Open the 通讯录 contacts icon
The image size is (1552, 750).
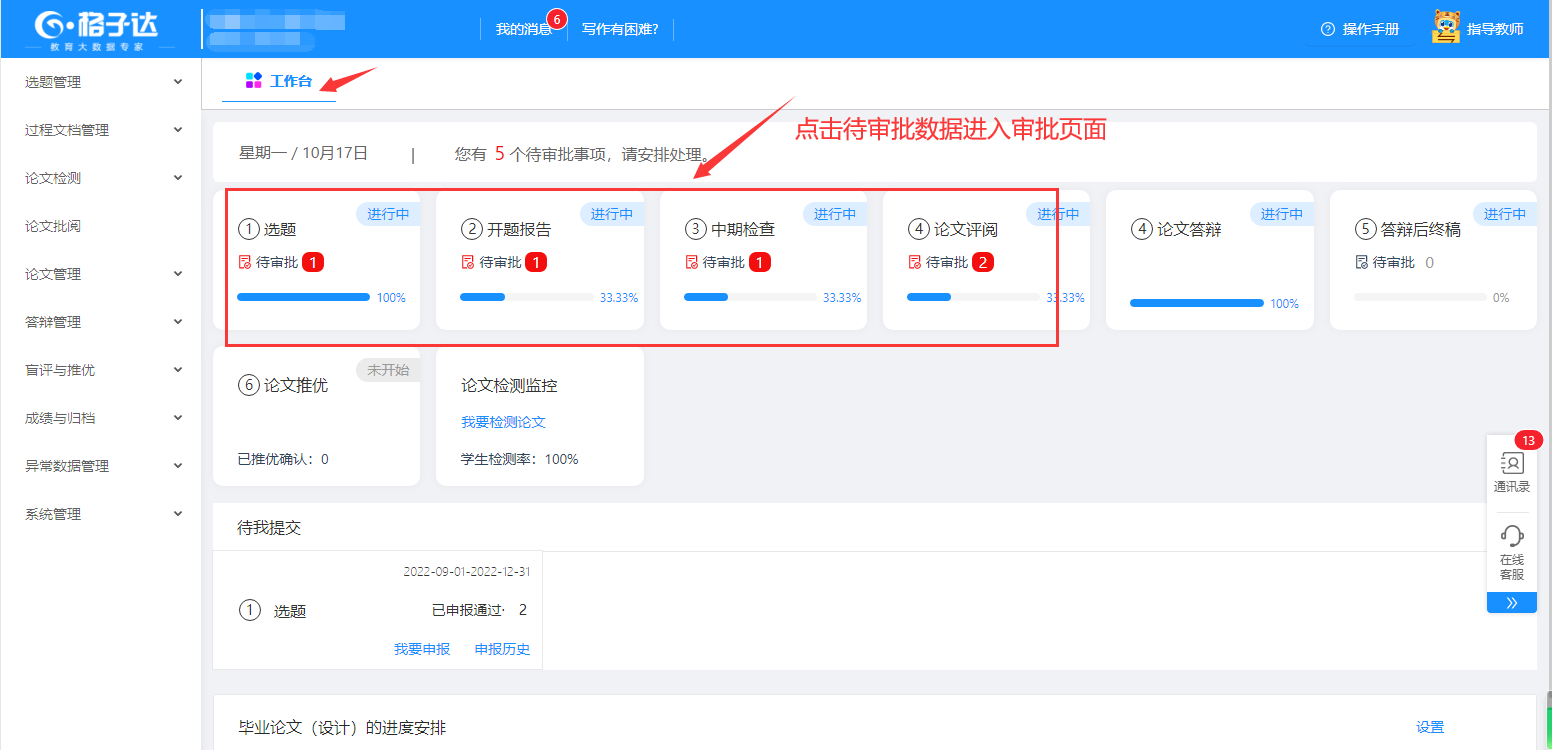pyautogui.click(x=1511, y=463)
